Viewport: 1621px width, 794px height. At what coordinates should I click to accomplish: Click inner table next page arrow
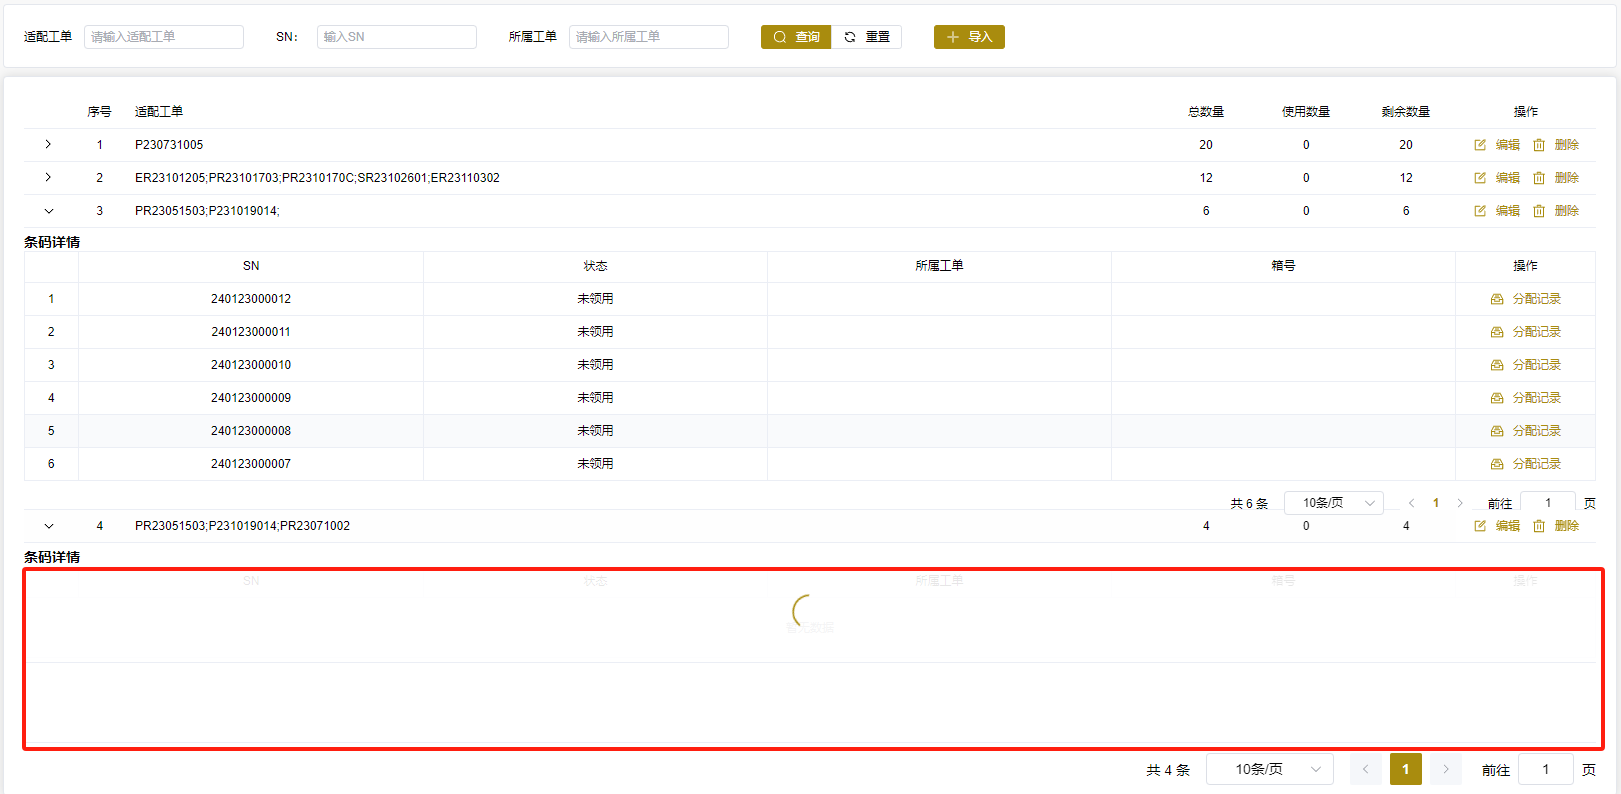(x=1460, y=503)
